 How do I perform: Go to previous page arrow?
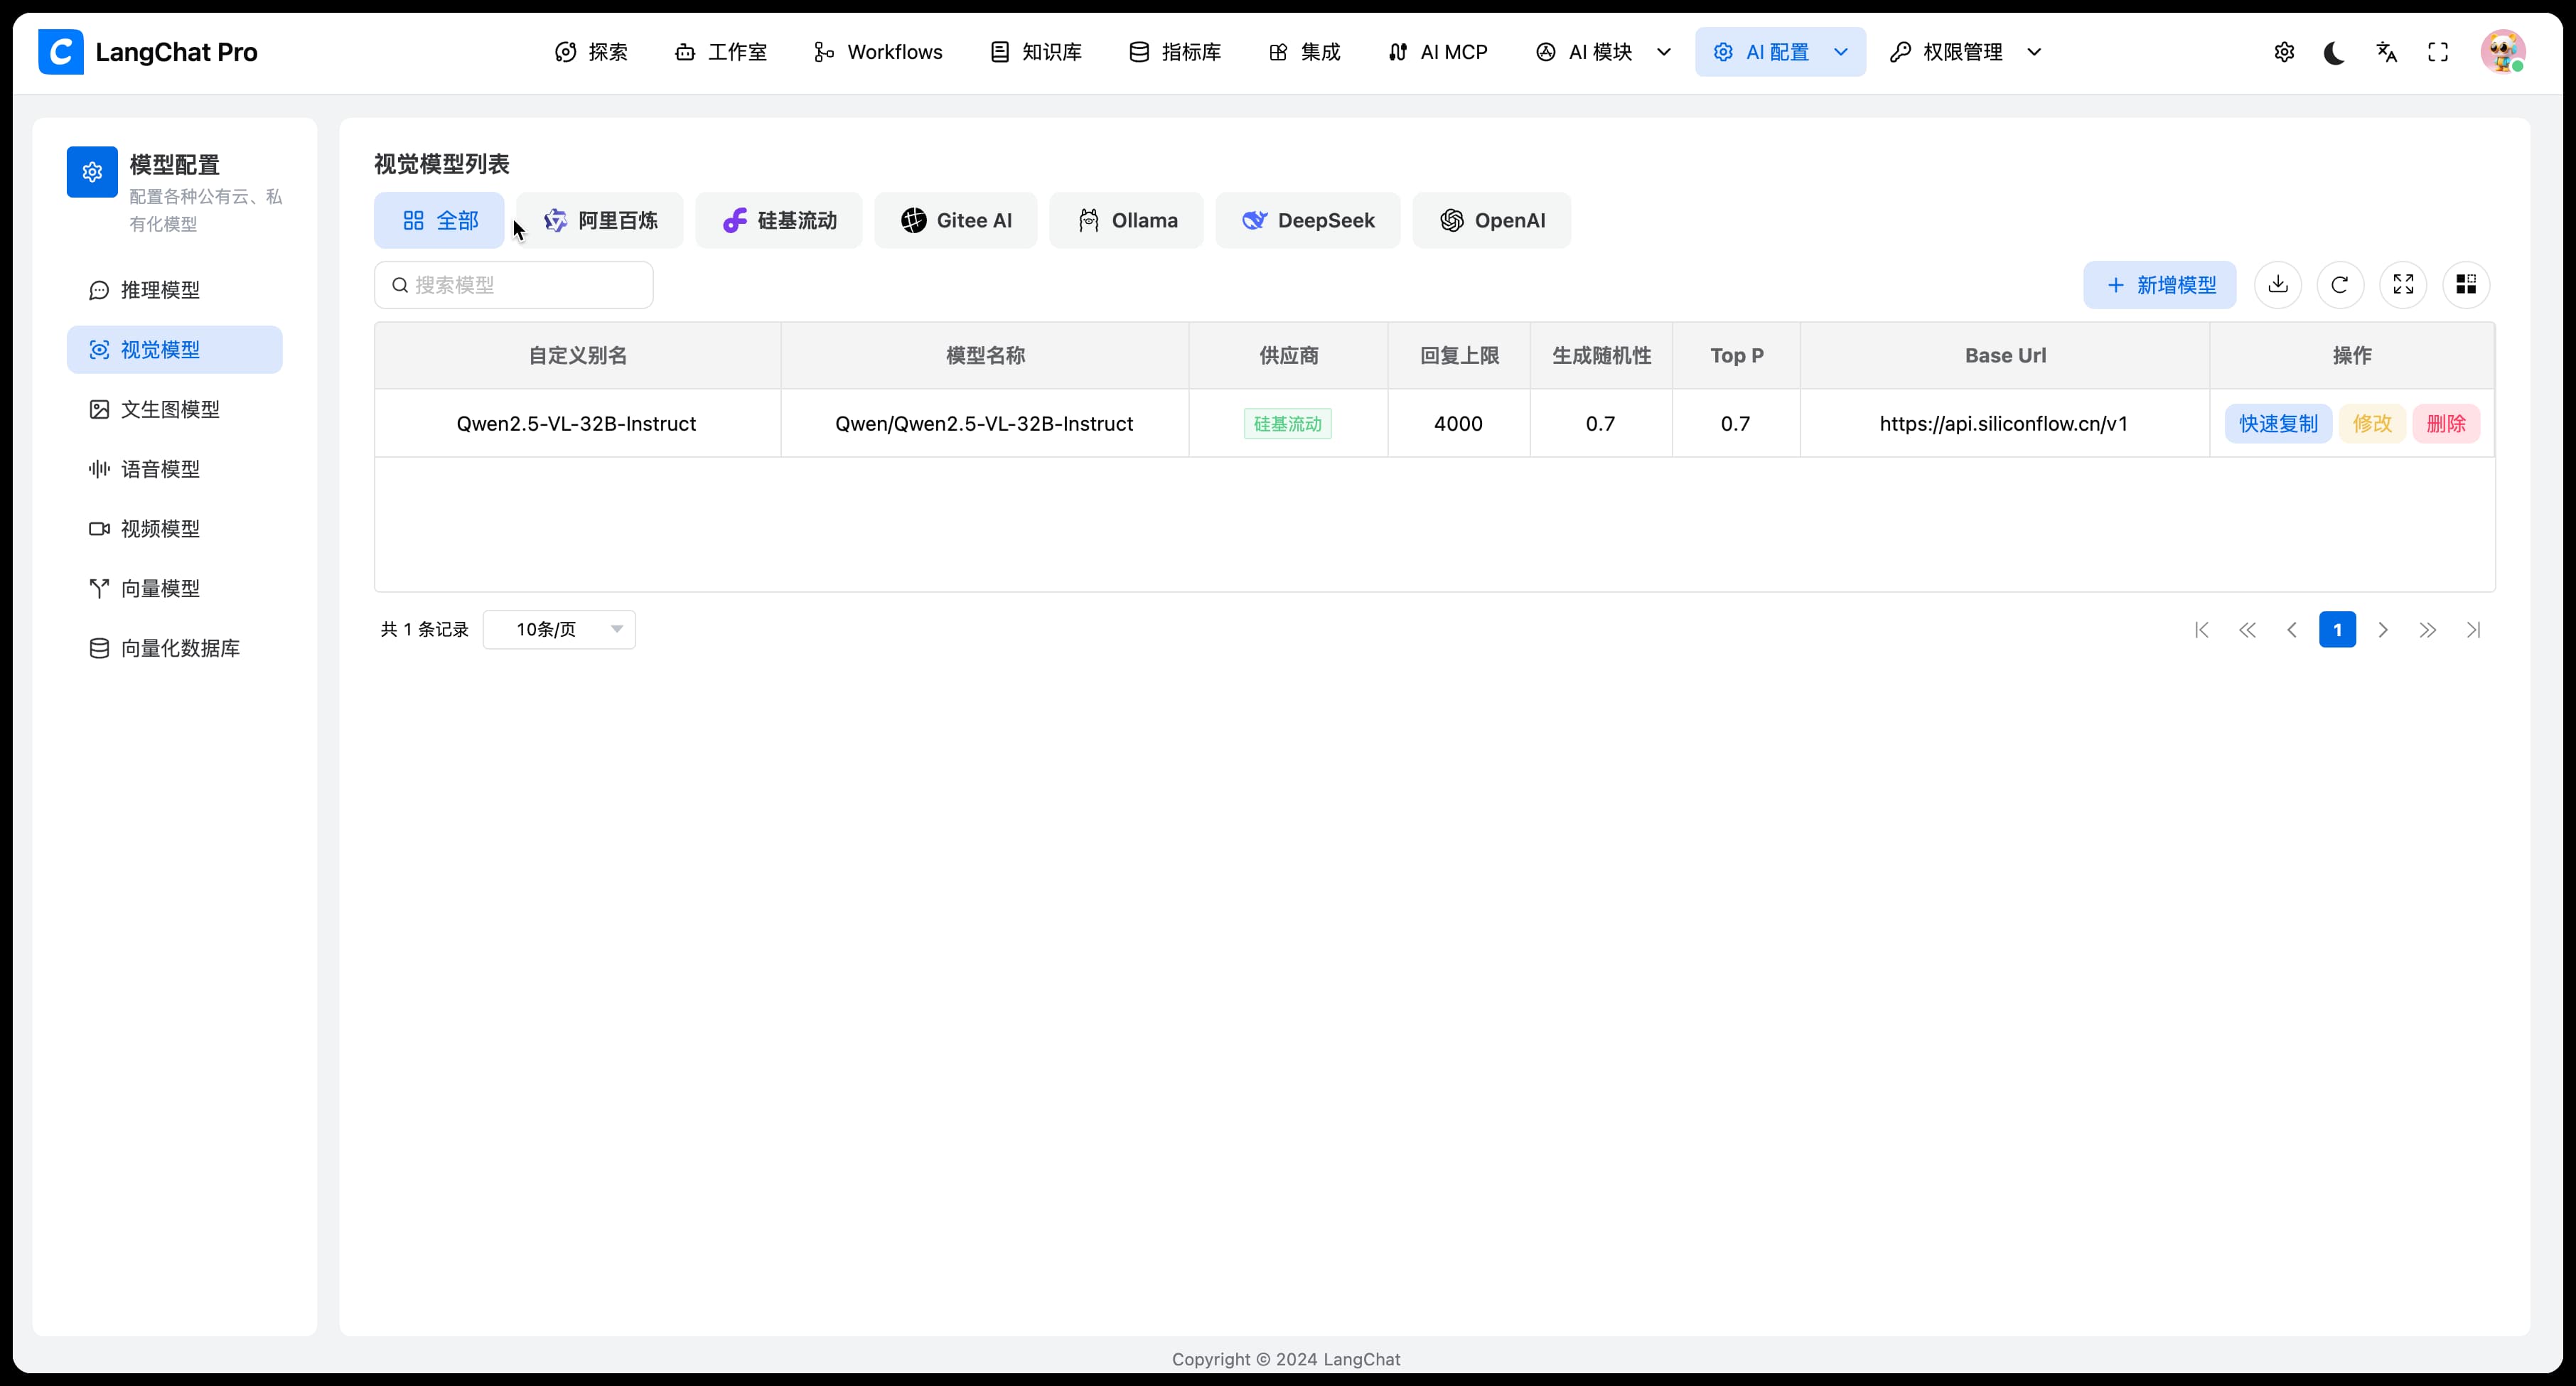pos(2292,630)
